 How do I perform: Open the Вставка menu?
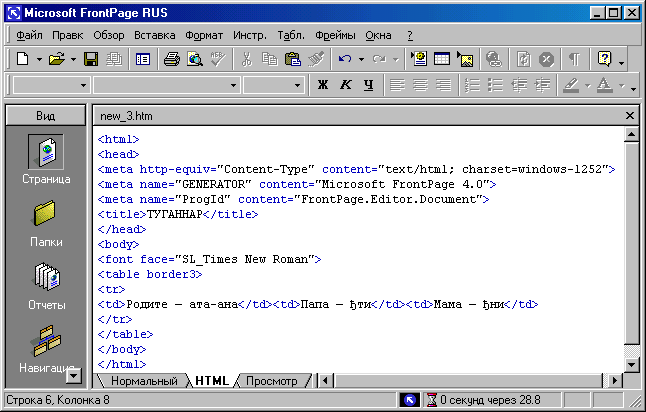pos(154,36)
